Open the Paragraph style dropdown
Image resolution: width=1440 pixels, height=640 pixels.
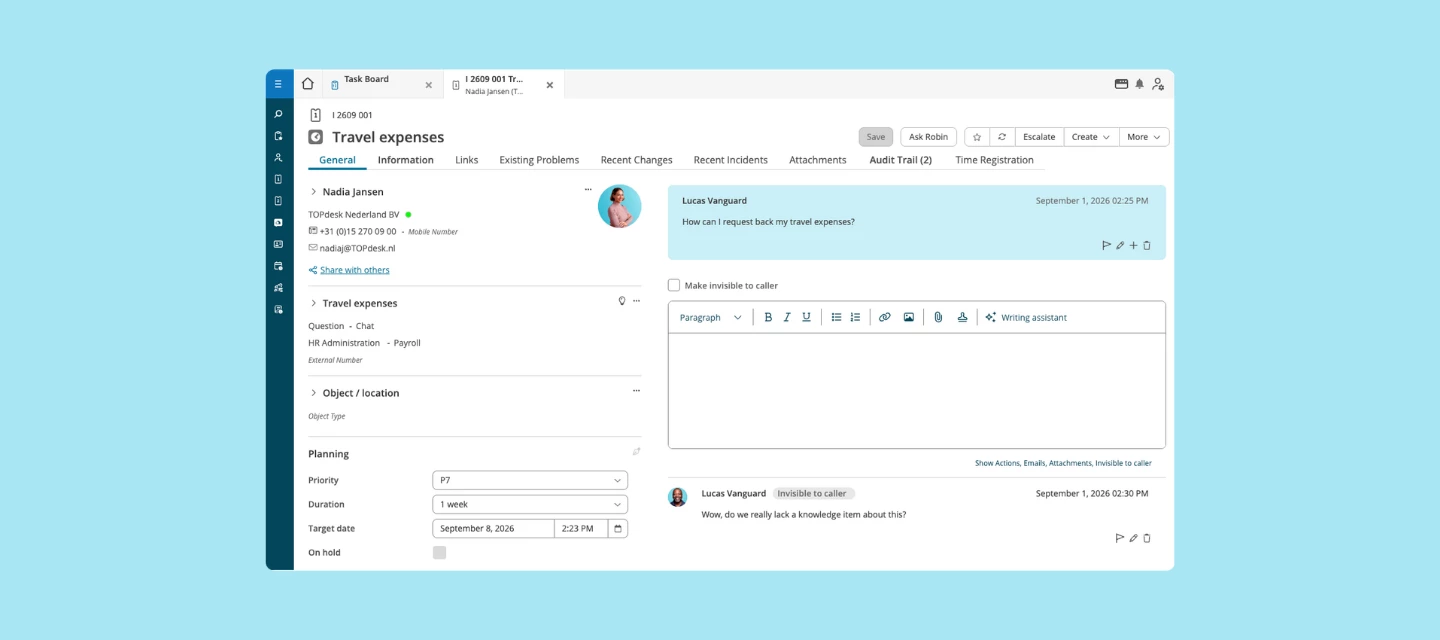click(711, 317)
